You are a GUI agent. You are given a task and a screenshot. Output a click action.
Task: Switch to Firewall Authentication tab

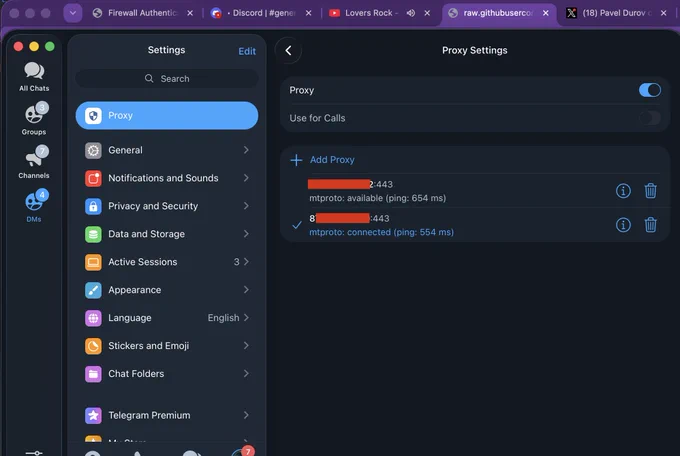point(142,13)
